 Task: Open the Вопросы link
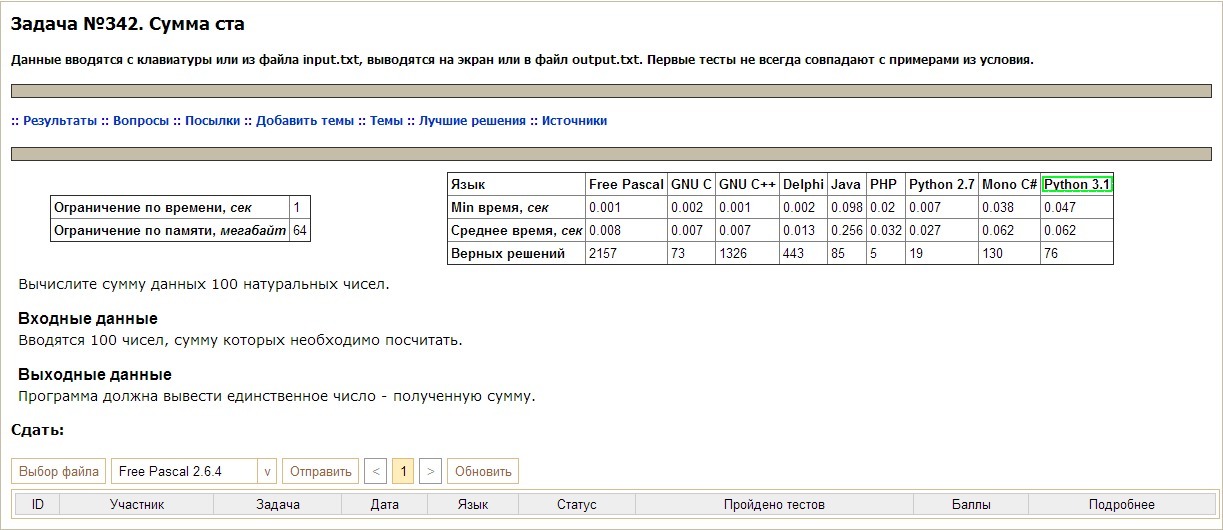click(141, 121)
